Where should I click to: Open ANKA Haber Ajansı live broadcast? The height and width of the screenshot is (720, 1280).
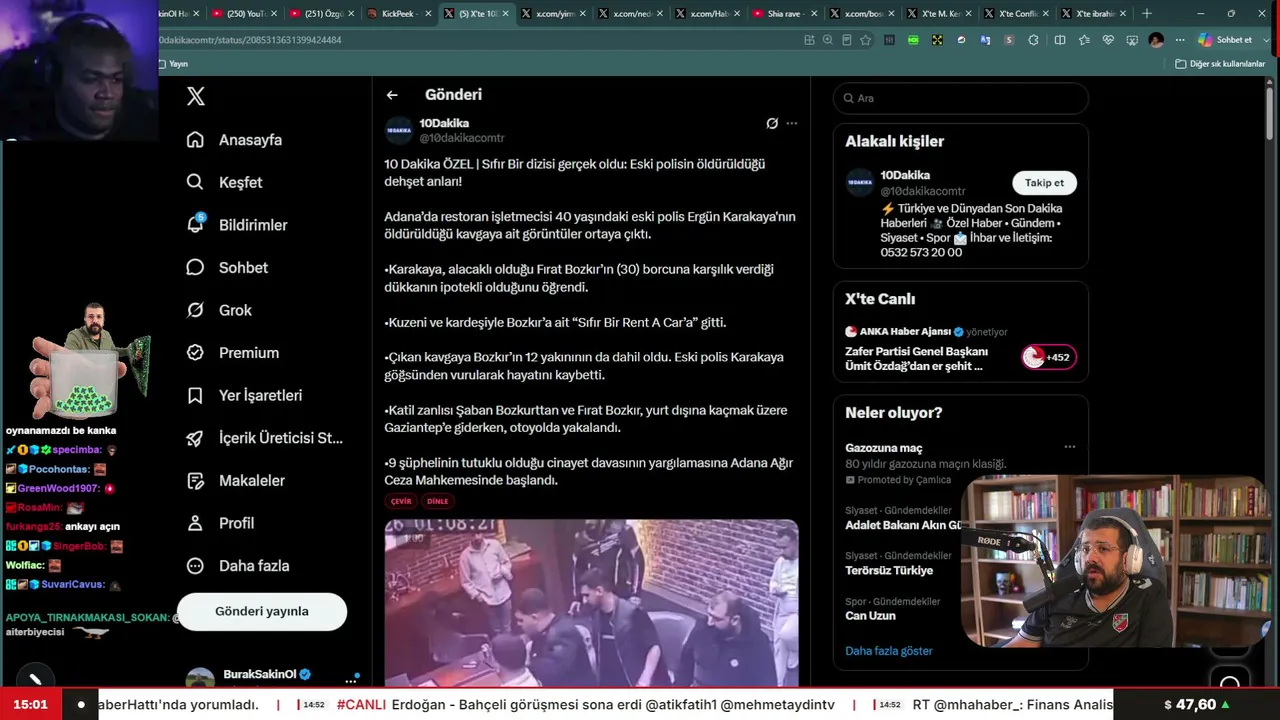pyautogui.click(x=916, y=359)
